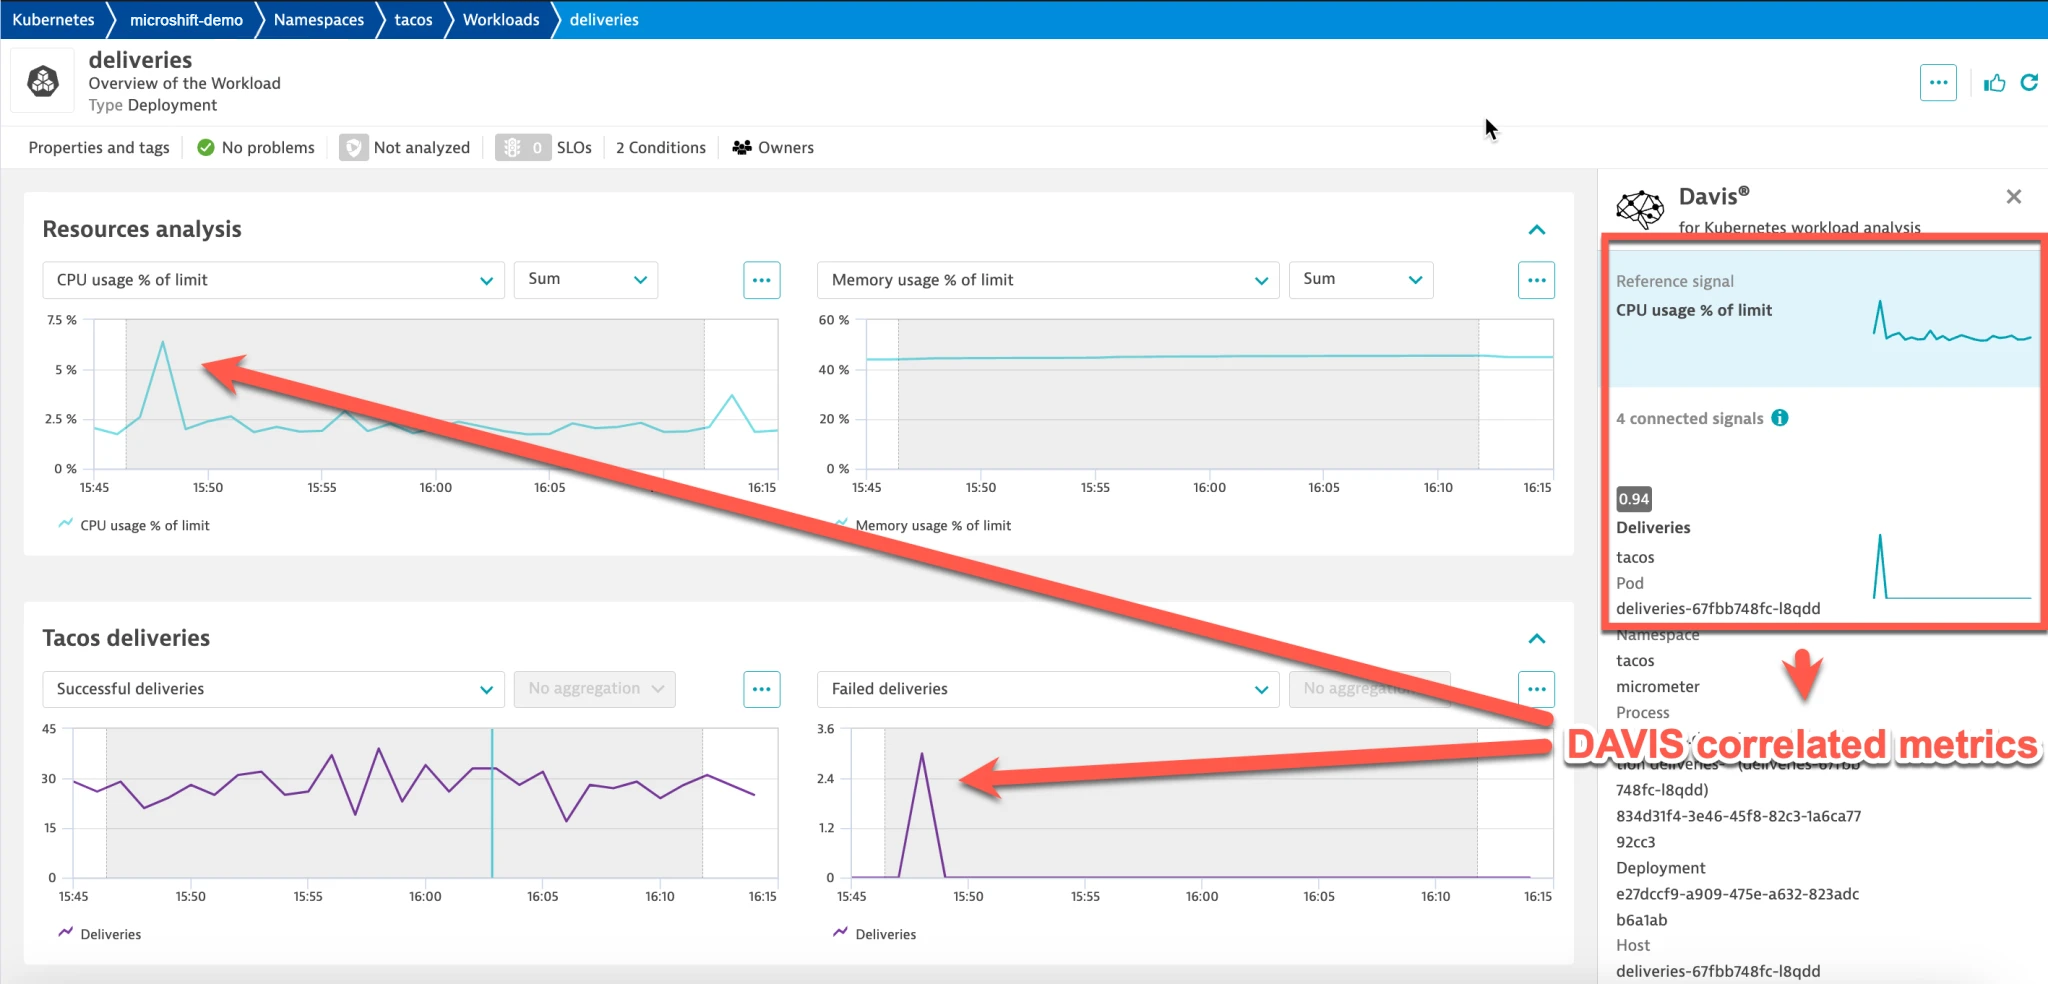Screen dimensions: 2048x984
Task: Change Sum aggregation for CPU chart
Action: click(x=586, y=280)
